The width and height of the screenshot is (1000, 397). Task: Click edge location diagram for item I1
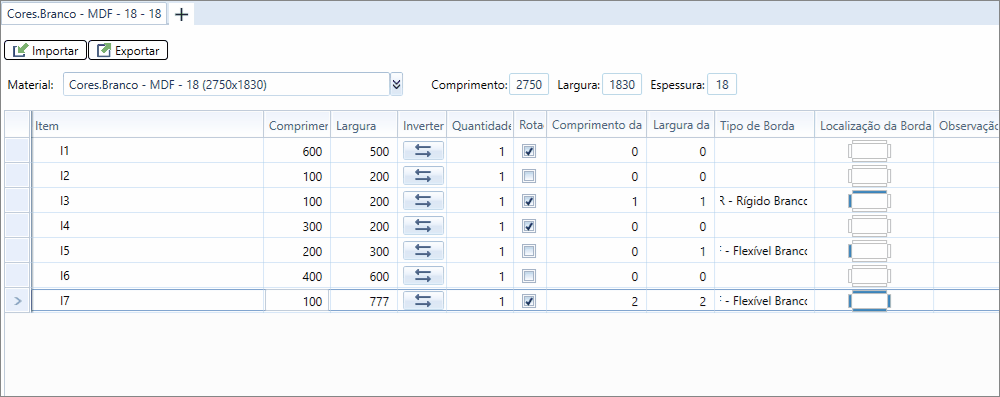click(x=869, y=151)
